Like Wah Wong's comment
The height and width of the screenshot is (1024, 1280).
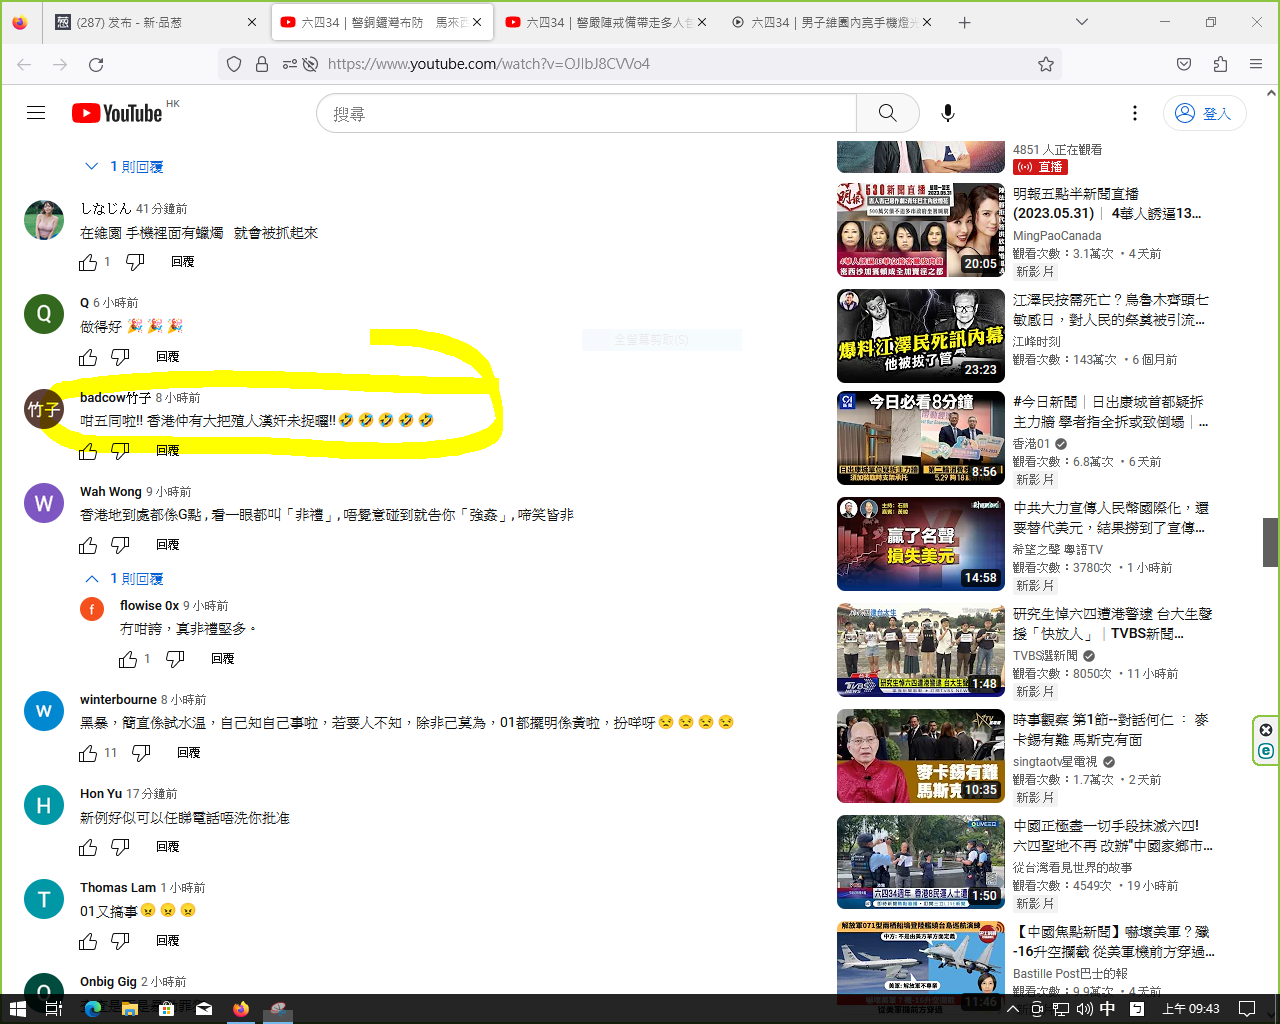88,545
